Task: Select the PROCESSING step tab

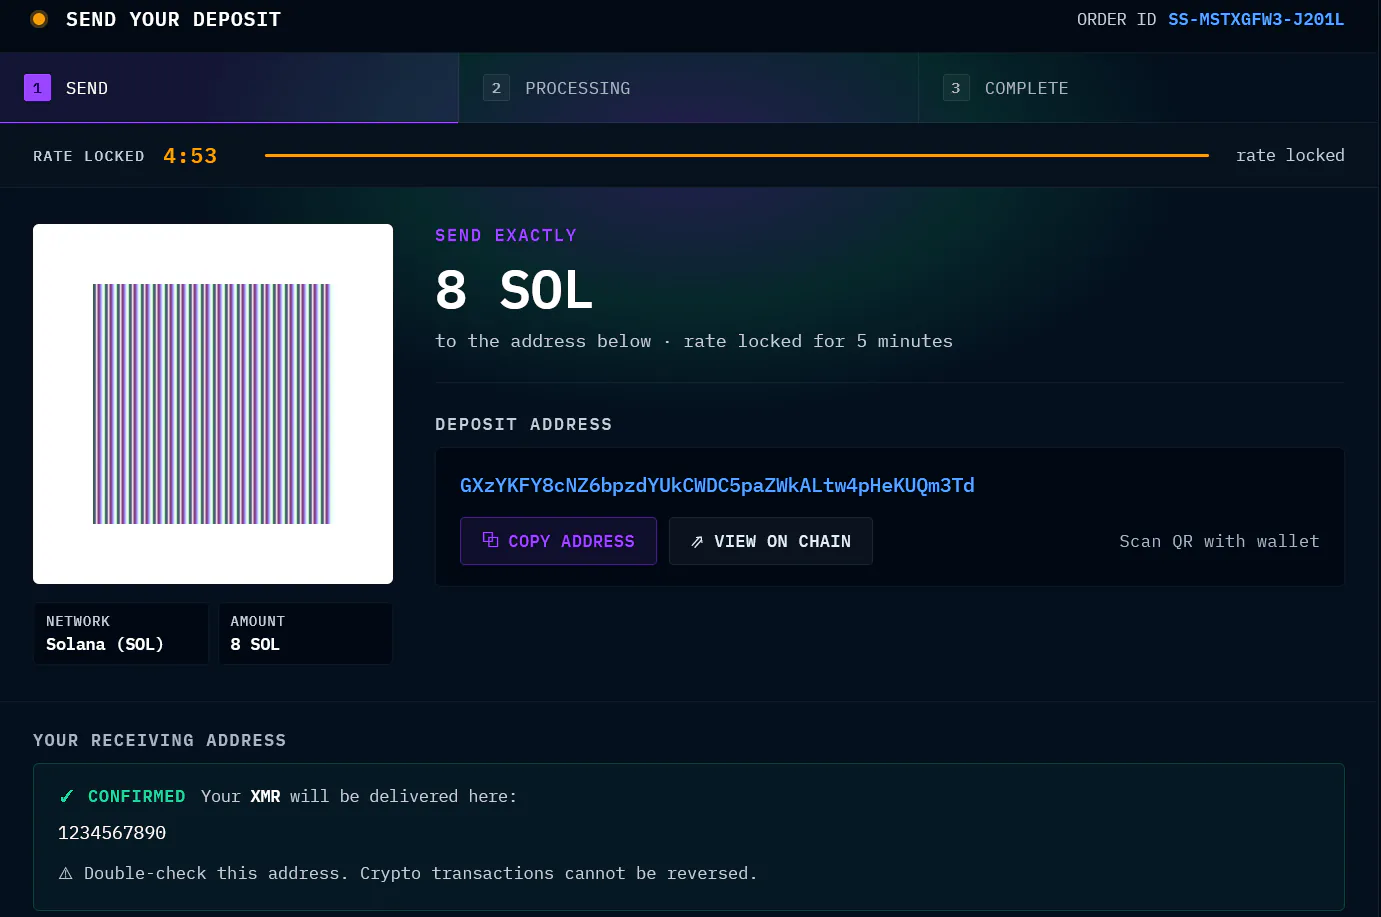Action: coord(689,88)
